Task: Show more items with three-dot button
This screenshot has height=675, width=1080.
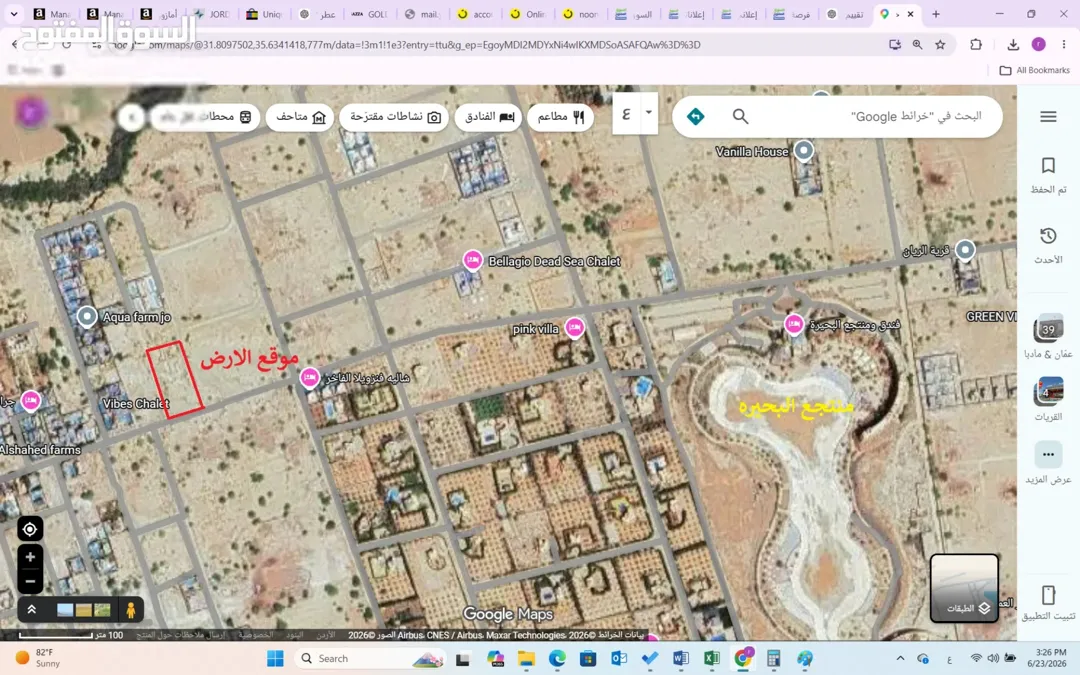Action: pos(1048,455)
